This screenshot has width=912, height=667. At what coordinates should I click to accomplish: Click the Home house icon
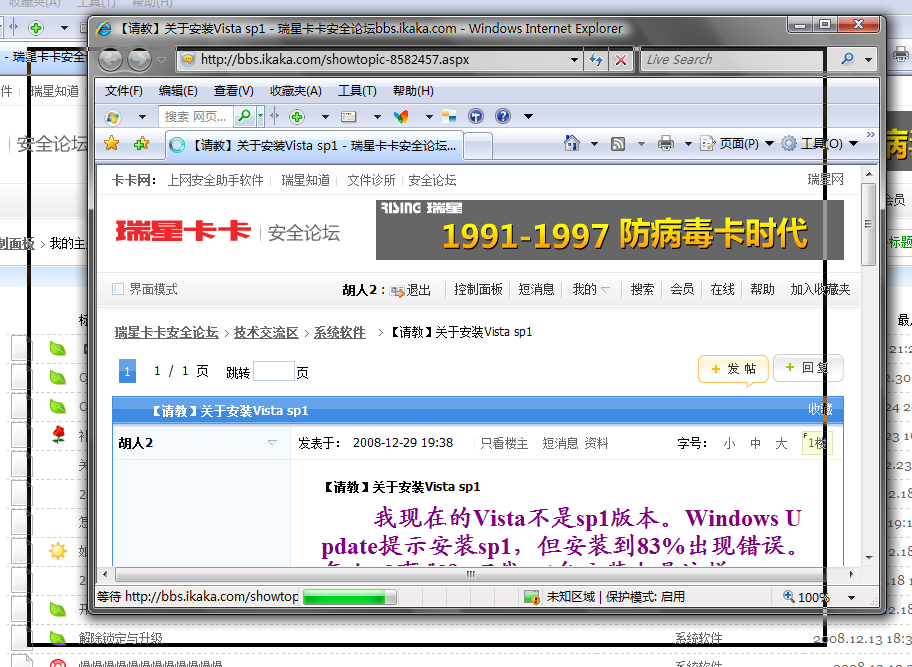point(572,143)
